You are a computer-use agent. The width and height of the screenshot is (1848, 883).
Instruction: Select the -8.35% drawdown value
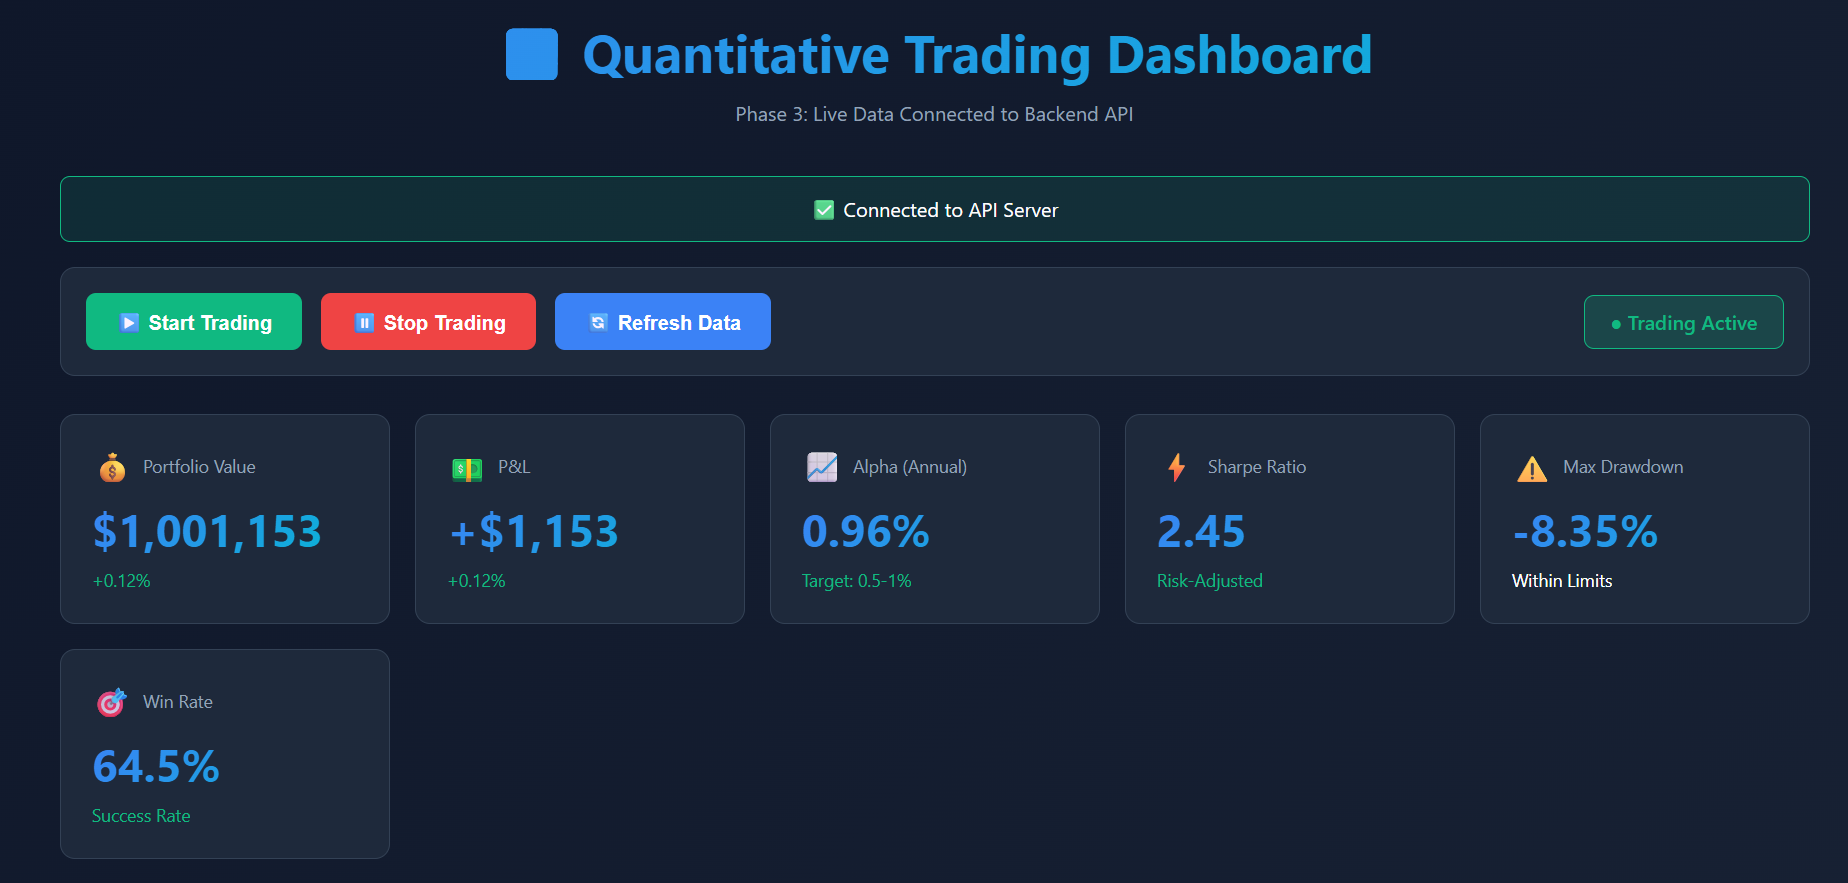pyautogui.click(x=1585, y=531)
